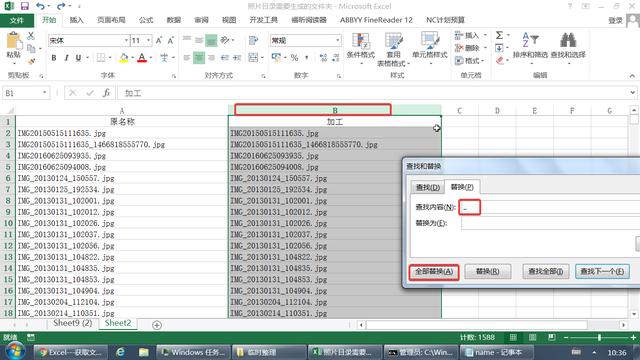640x360 pixels.
Task: Switch to the Insert ribbon tab
Action: 76,20
